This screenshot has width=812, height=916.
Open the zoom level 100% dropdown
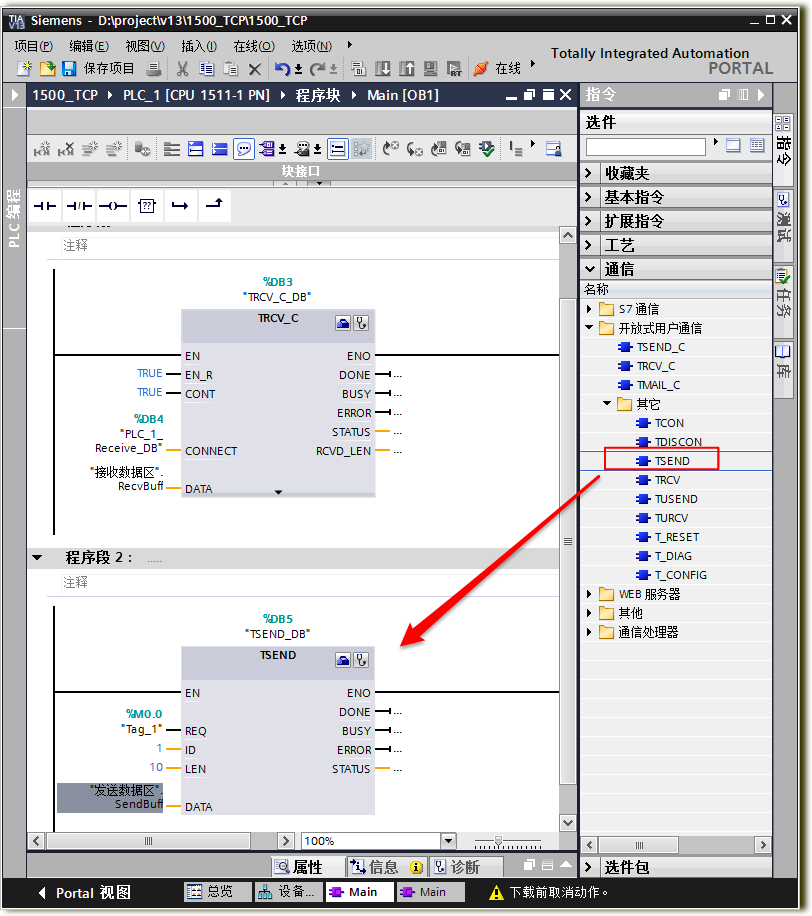point(448,841)
